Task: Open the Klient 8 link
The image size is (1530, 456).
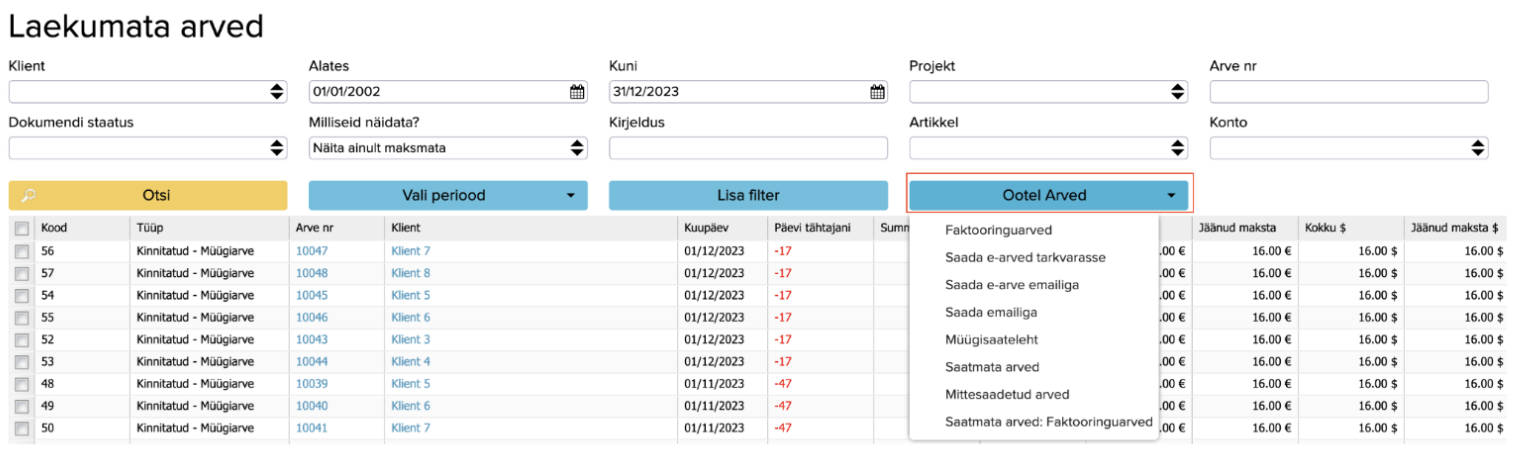Action: (411, 273)
